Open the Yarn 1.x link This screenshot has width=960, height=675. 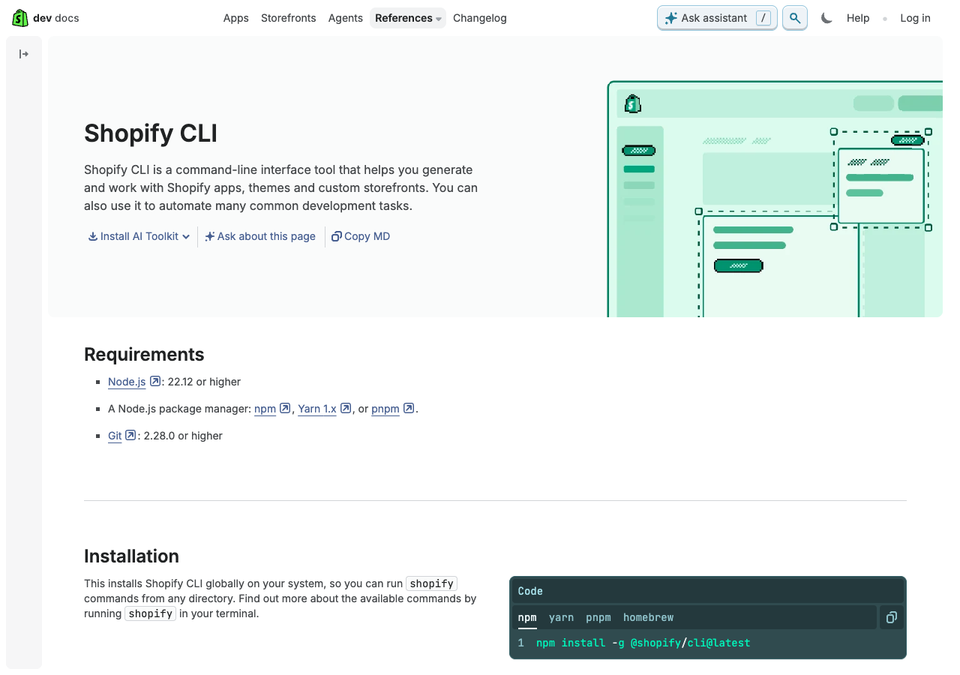(x=317, y=409)
